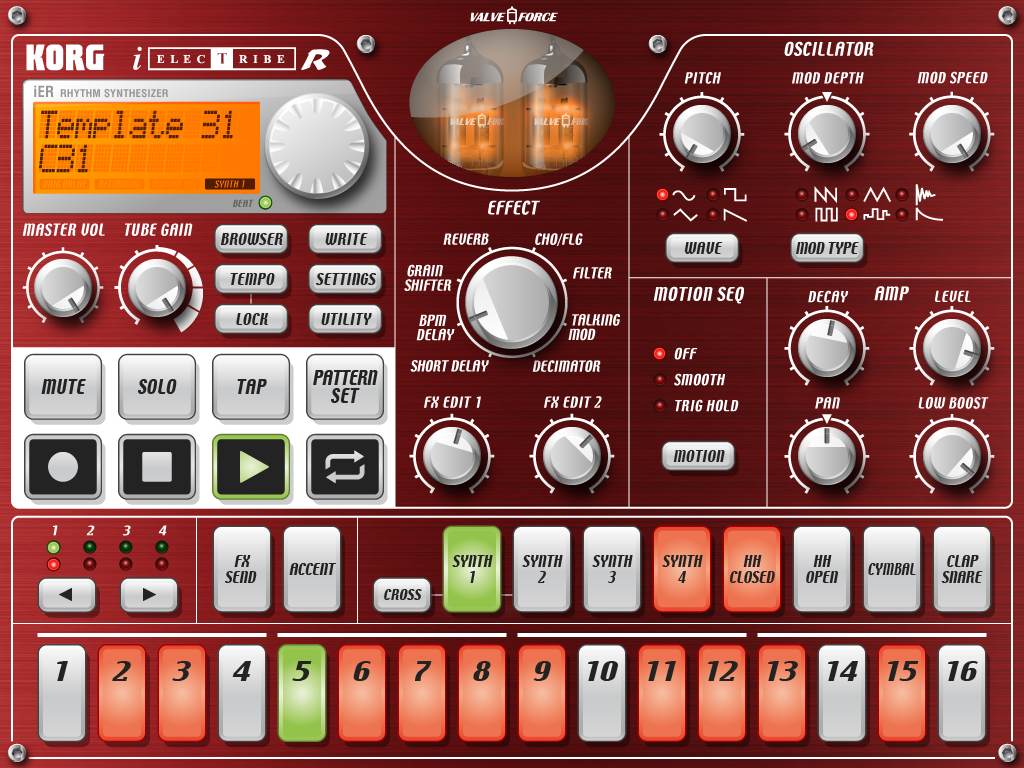Click the Mute button
The image size is (1024, 768).
click(x=63, y=387)
